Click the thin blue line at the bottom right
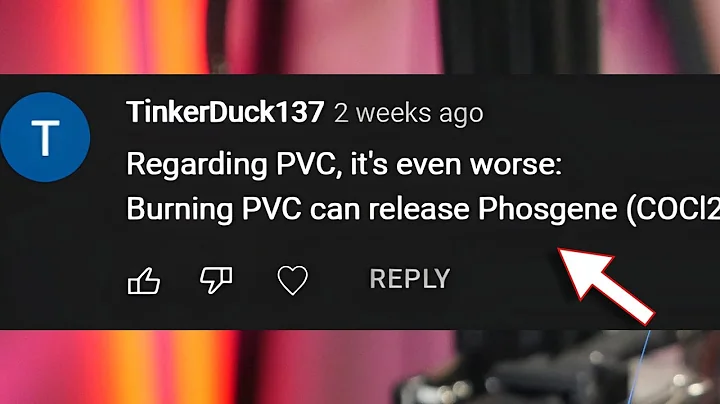This screenshot has height=404, width=720. (640, 367)
